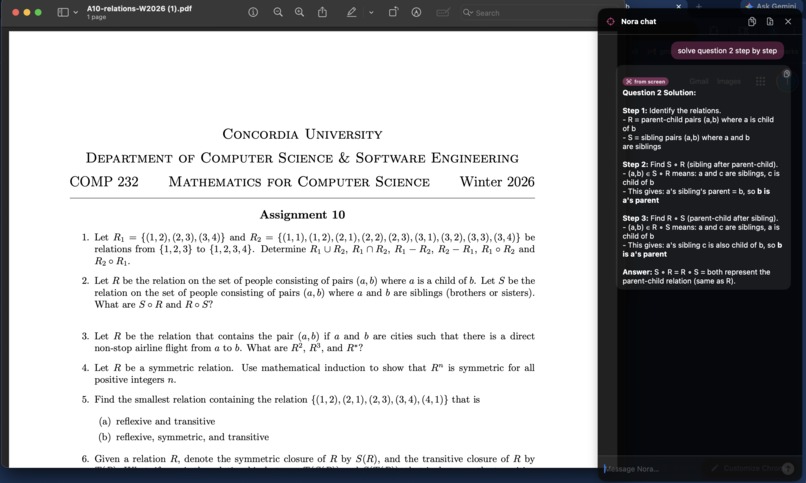Click the 'Assignment 10' heading

click(x=302, y=215)
